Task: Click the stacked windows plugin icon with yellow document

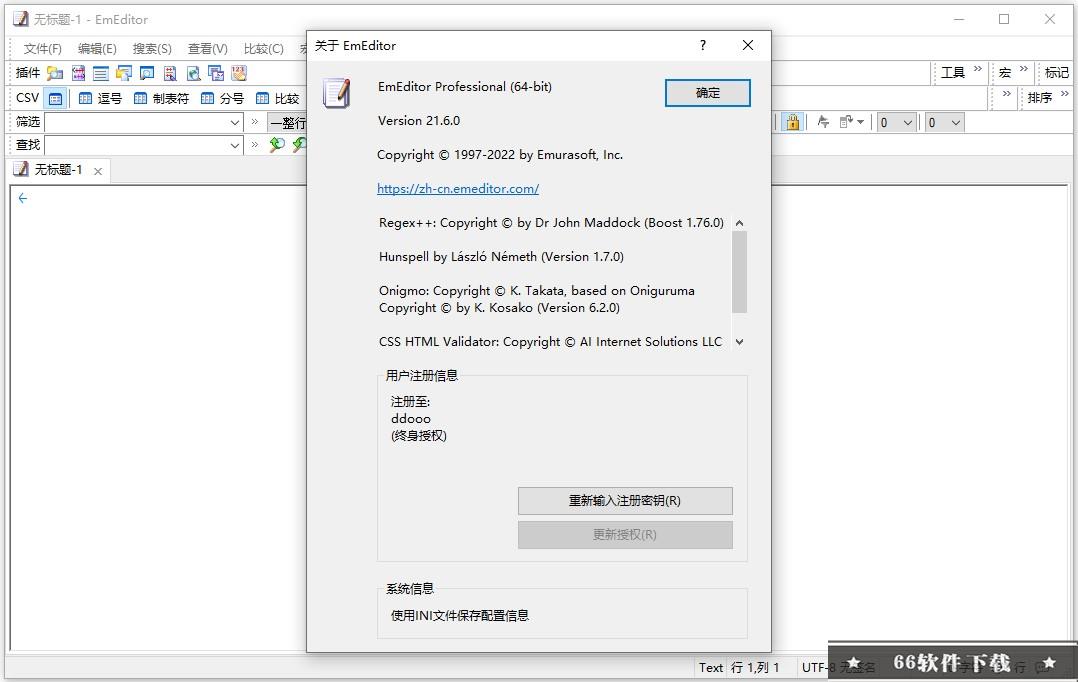Action: click(124, 73)
